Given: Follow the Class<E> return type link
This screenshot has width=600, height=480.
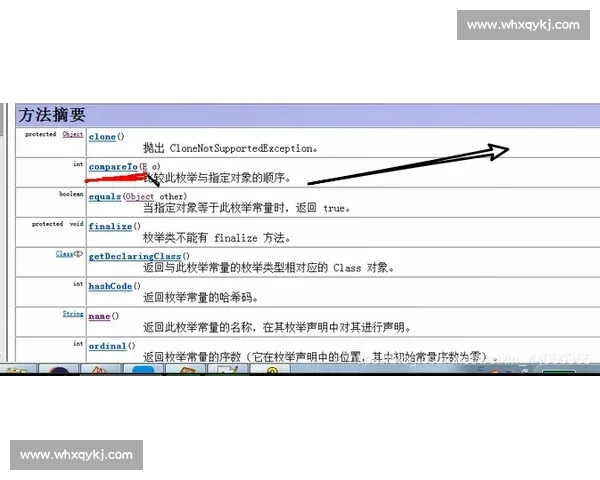Looking at the screenshot, I should coord(69,253).
